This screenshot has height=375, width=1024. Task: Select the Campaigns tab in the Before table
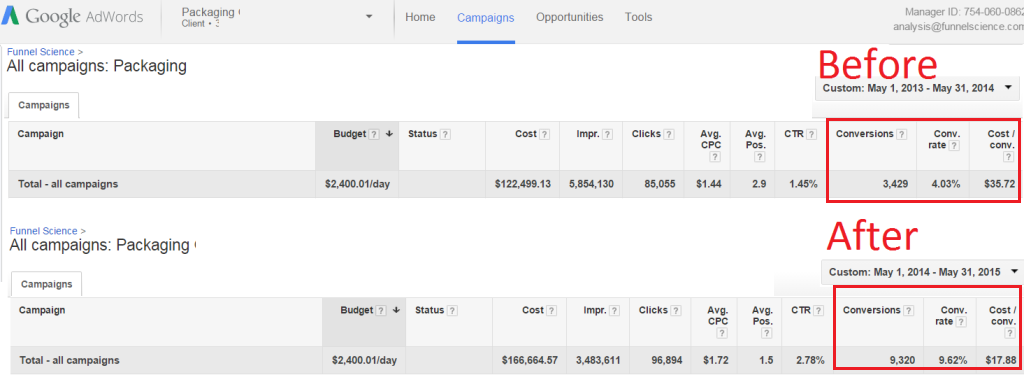pyautogui.click(x=43, y=105)
